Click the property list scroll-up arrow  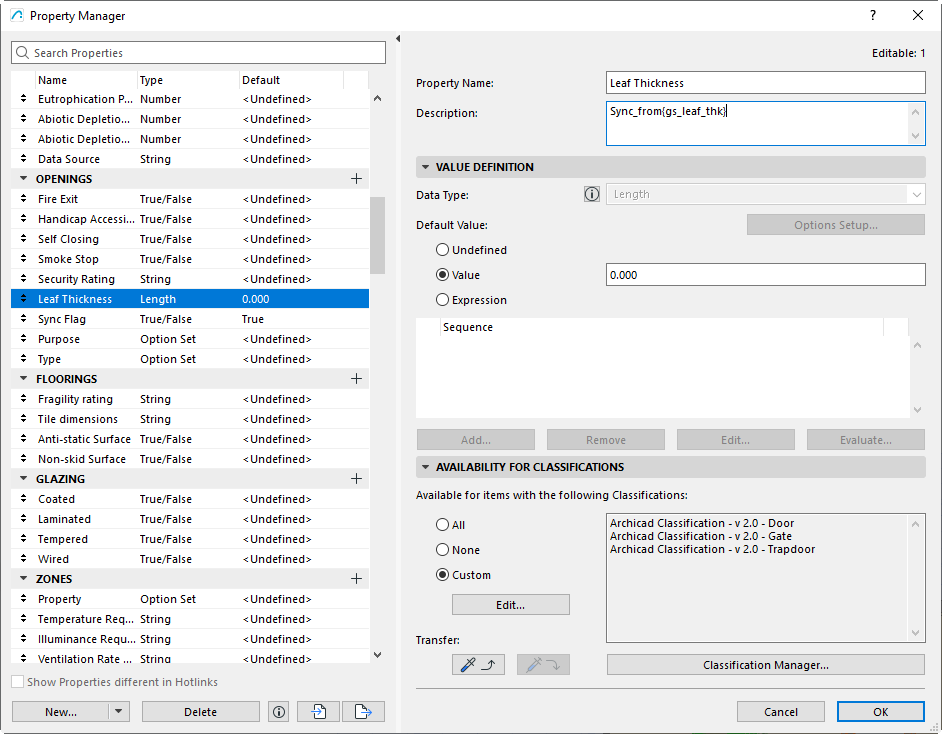click(377, 98)
